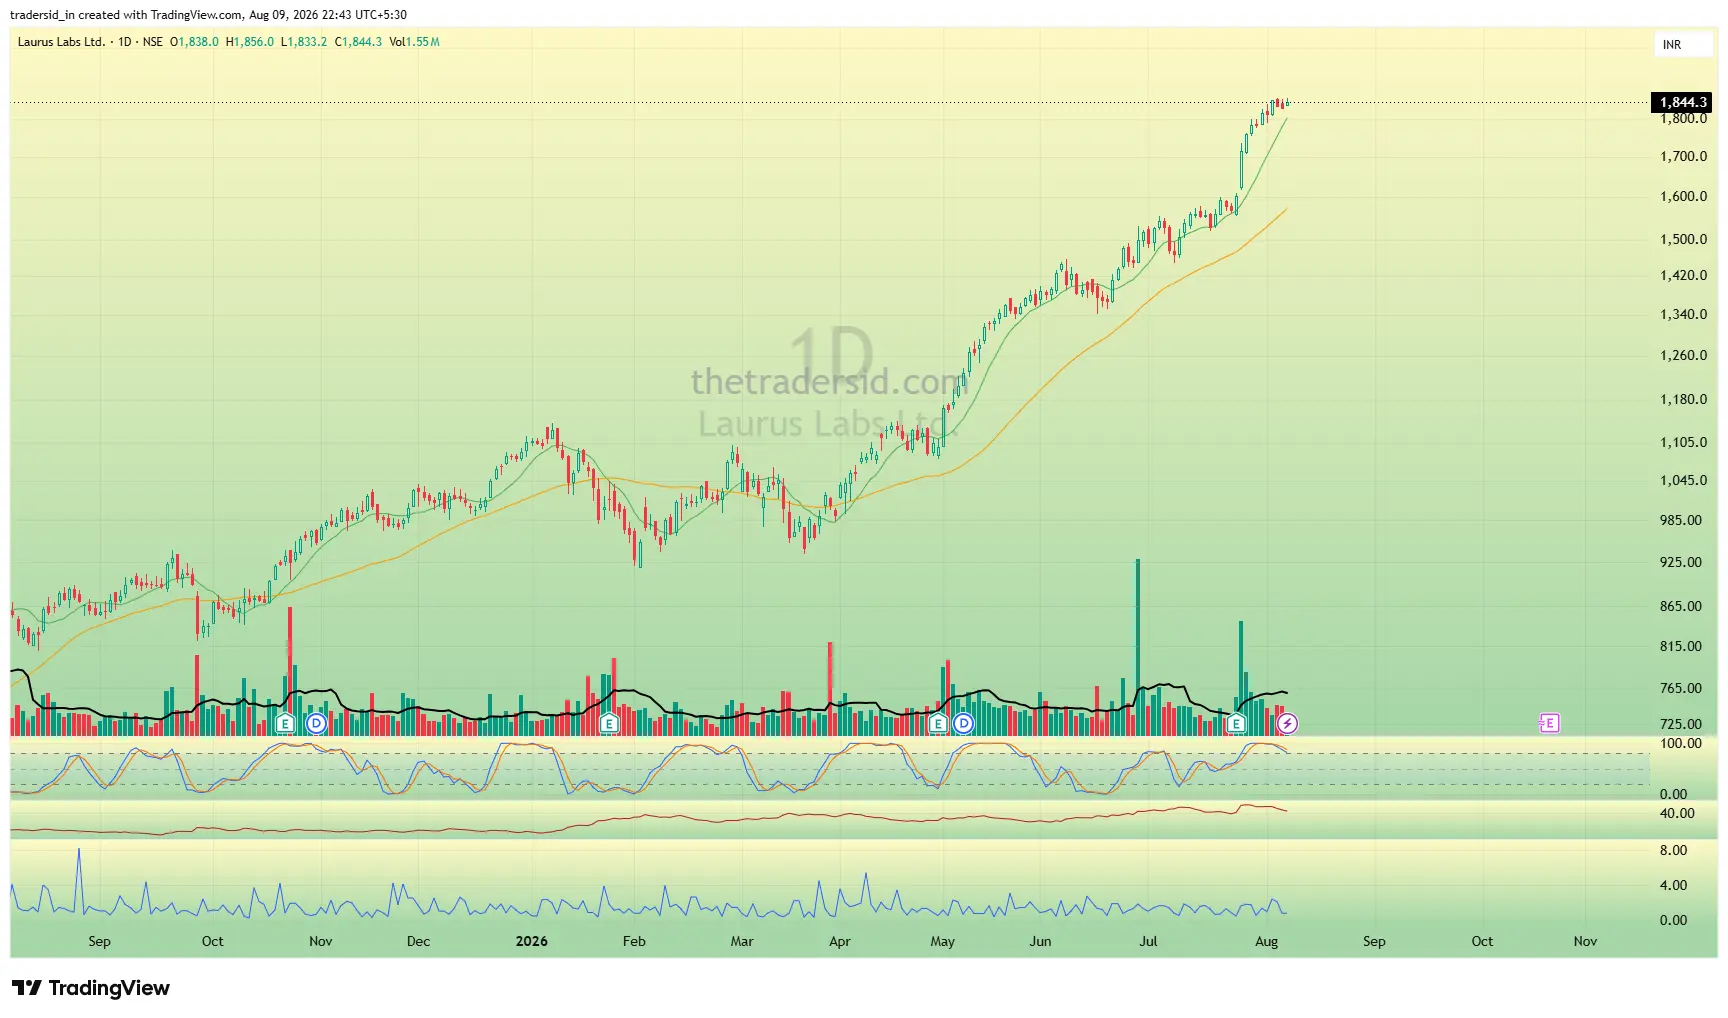This screenshot has height=1018, width=1728.
Task: Click the Aug label on the time axis
Action: 1266,941
